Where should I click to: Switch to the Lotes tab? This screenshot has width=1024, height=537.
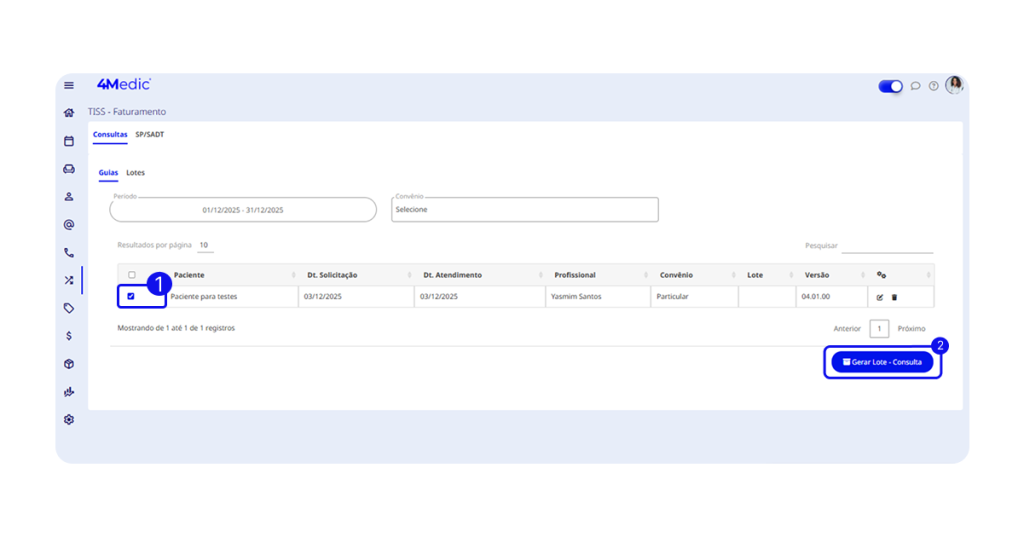pos(135,173)
